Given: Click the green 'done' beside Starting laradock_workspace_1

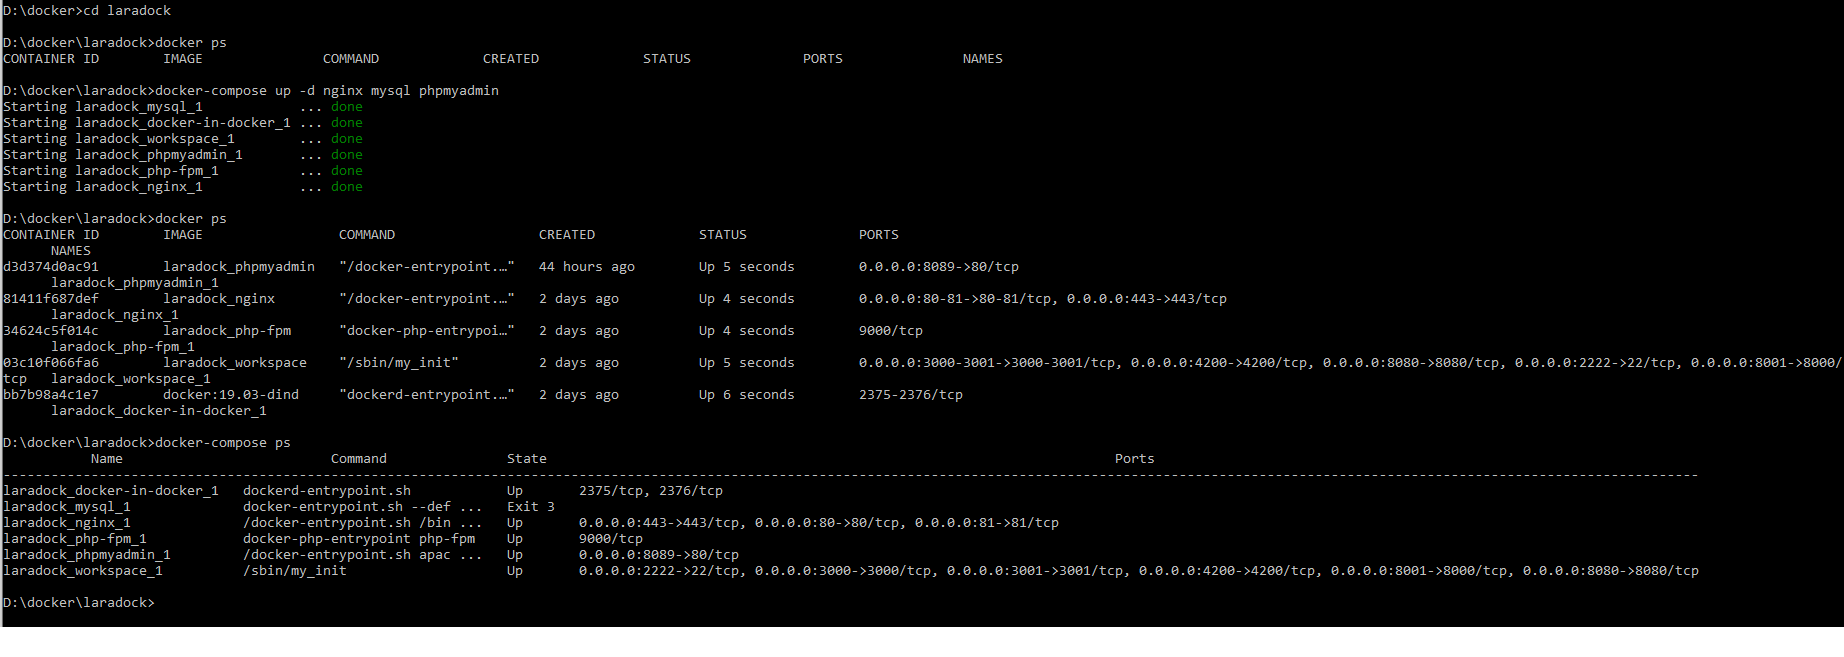Looking at the screenshot, I should 347,139.
